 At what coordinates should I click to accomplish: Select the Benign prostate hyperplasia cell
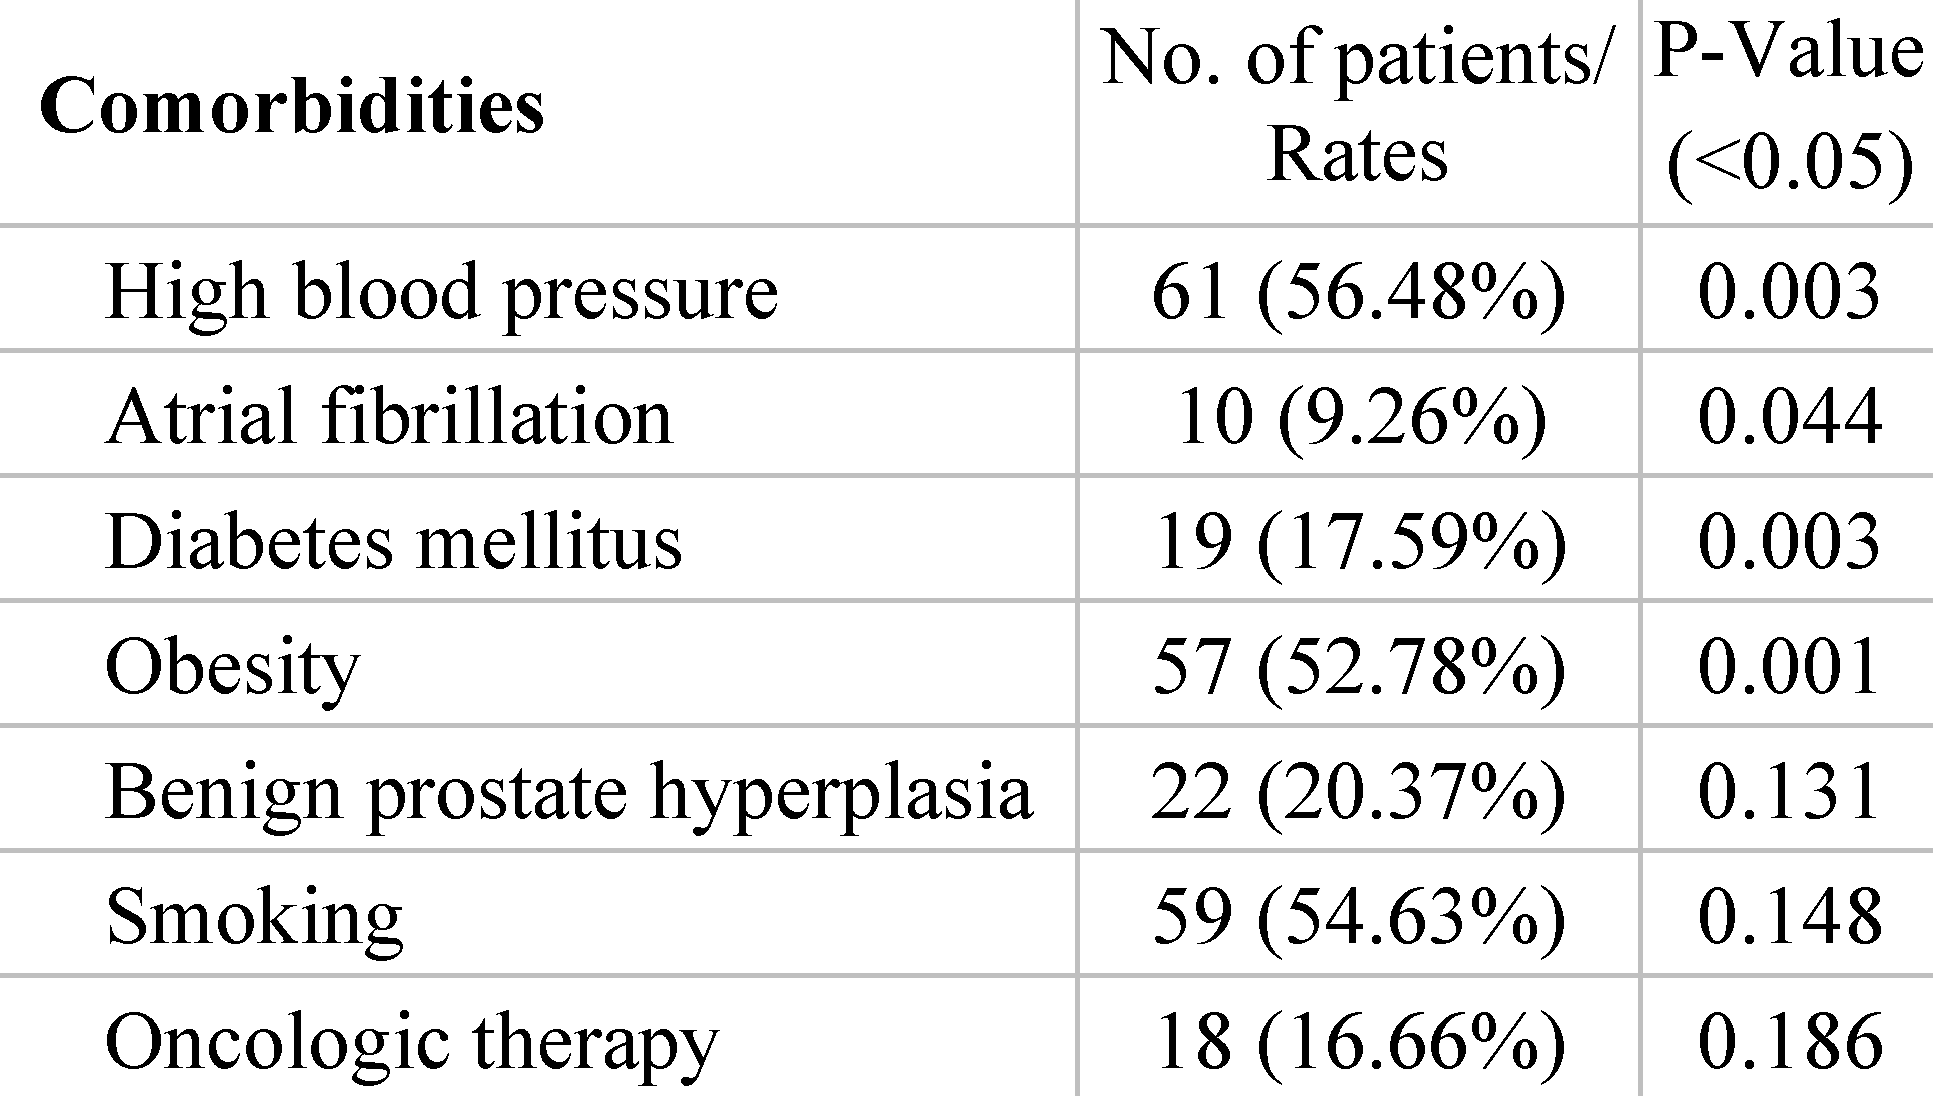pos(568,792)
